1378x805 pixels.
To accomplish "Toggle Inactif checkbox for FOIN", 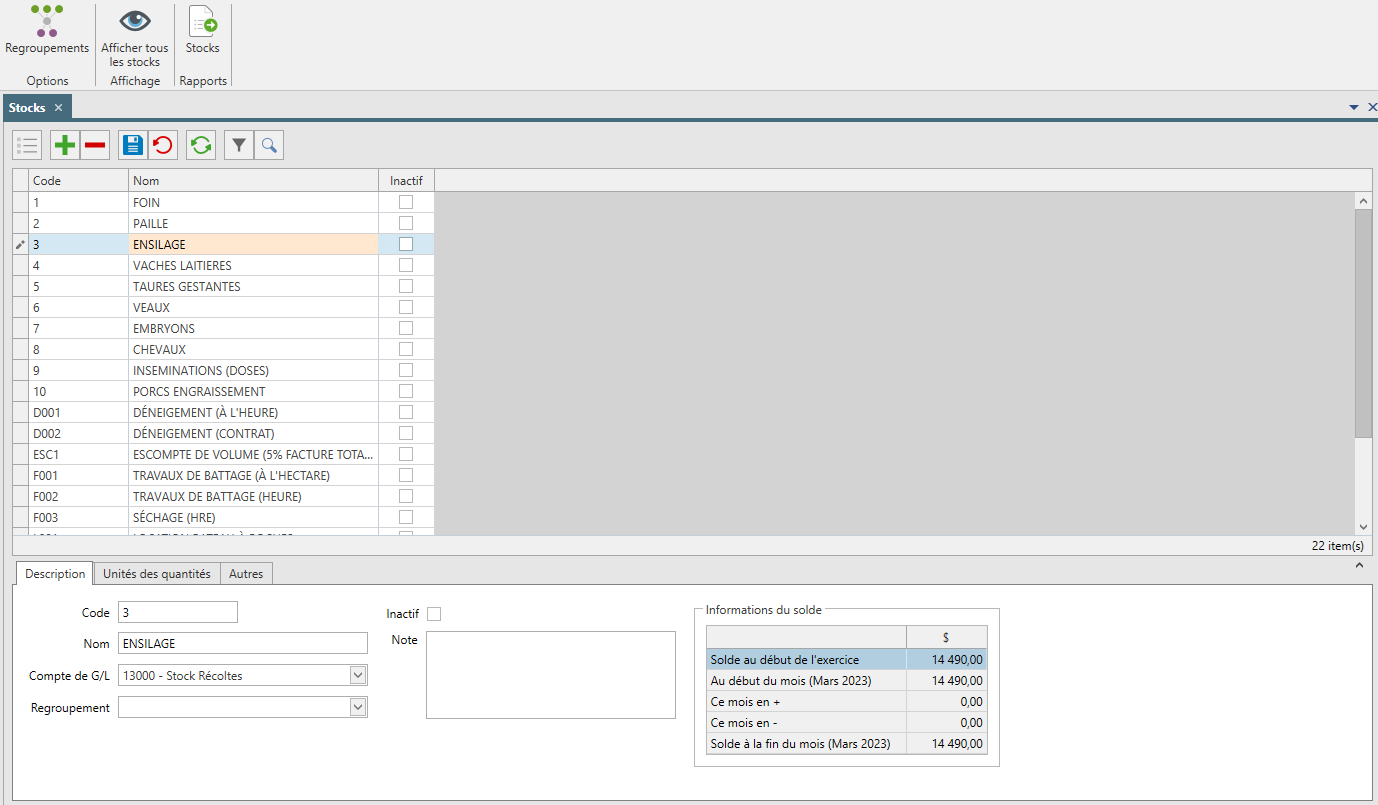I will coord(406,202).
